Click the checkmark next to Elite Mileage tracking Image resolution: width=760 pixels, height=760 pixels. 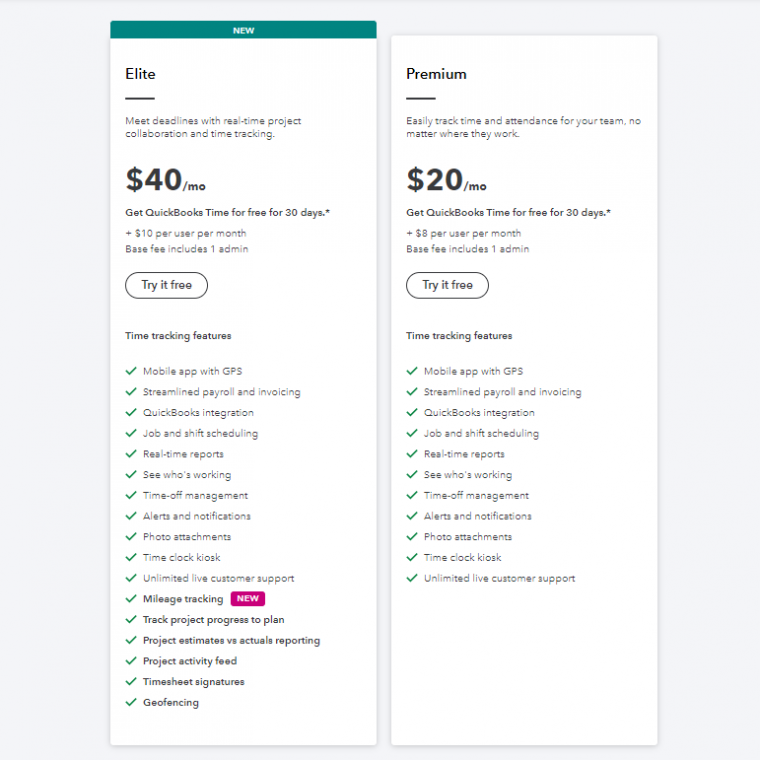coord(131,599)
